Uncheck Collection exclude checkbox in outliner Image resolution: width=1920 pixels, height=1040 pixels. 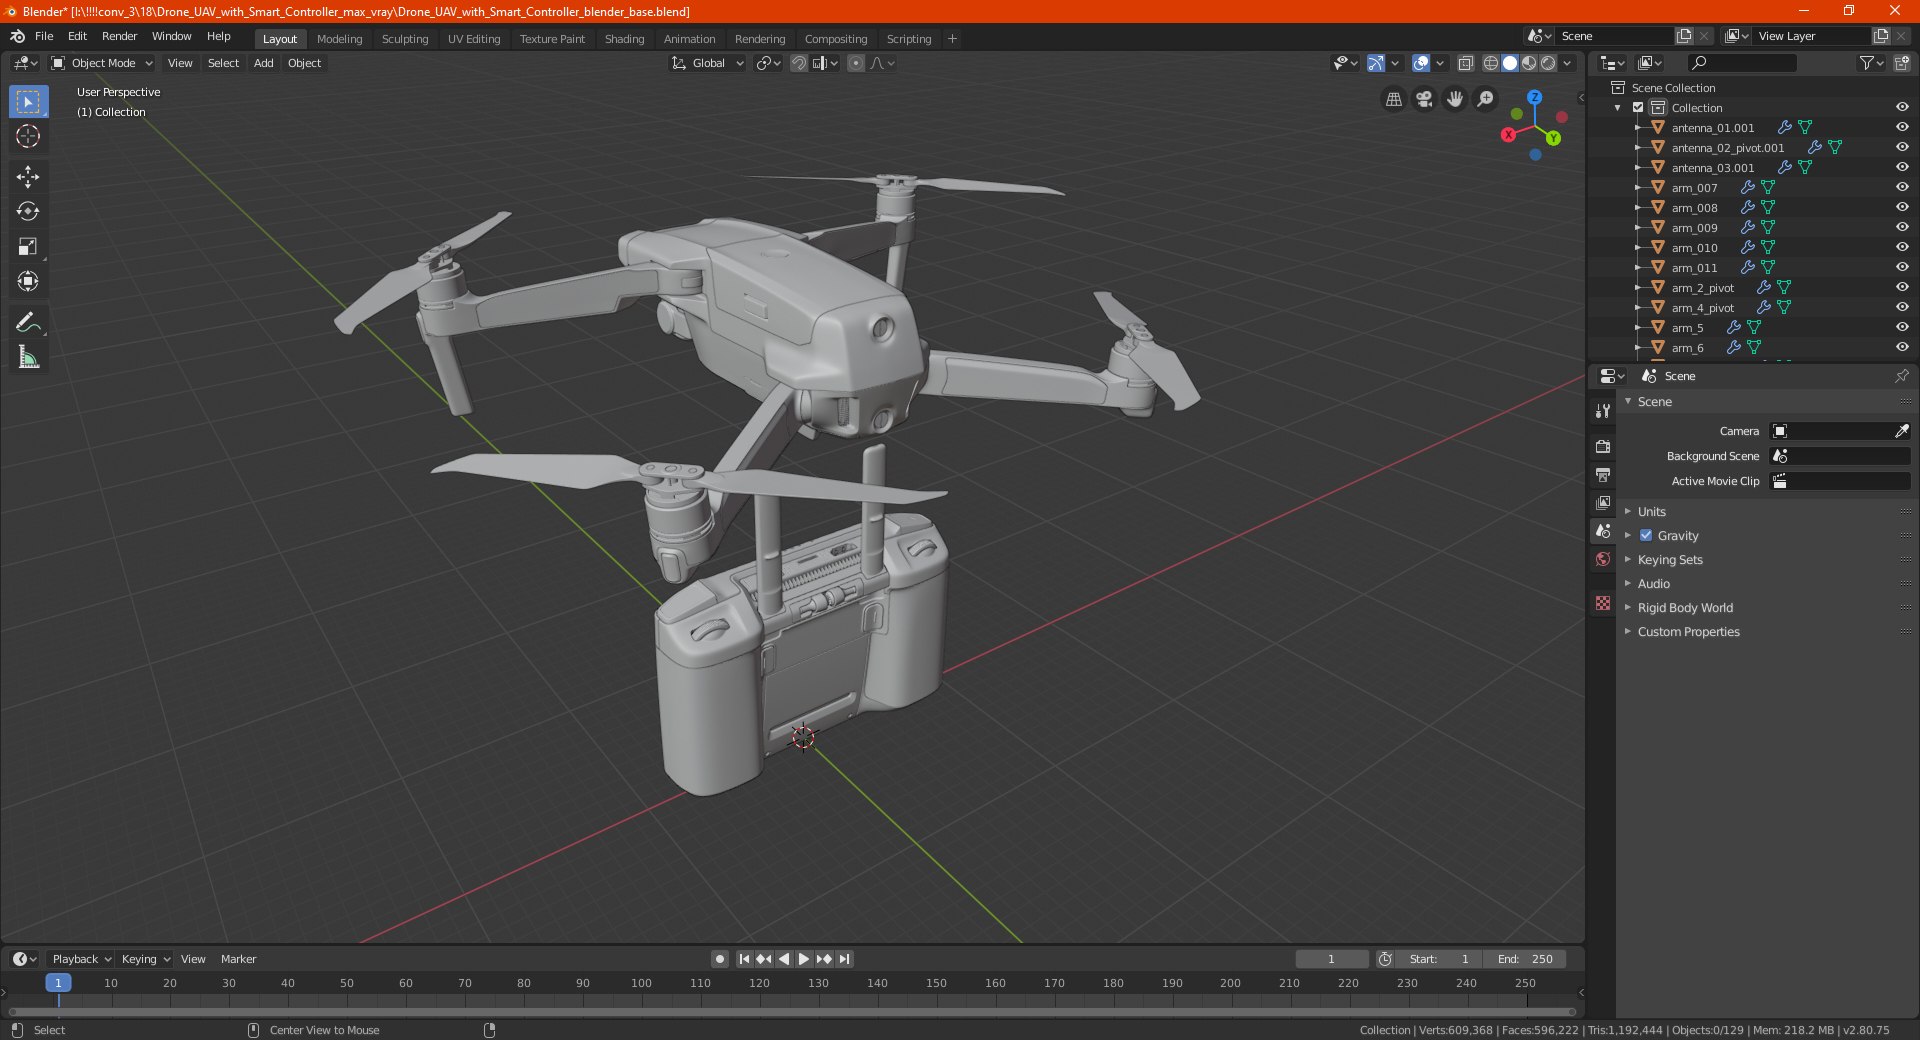click(1638, 107)
